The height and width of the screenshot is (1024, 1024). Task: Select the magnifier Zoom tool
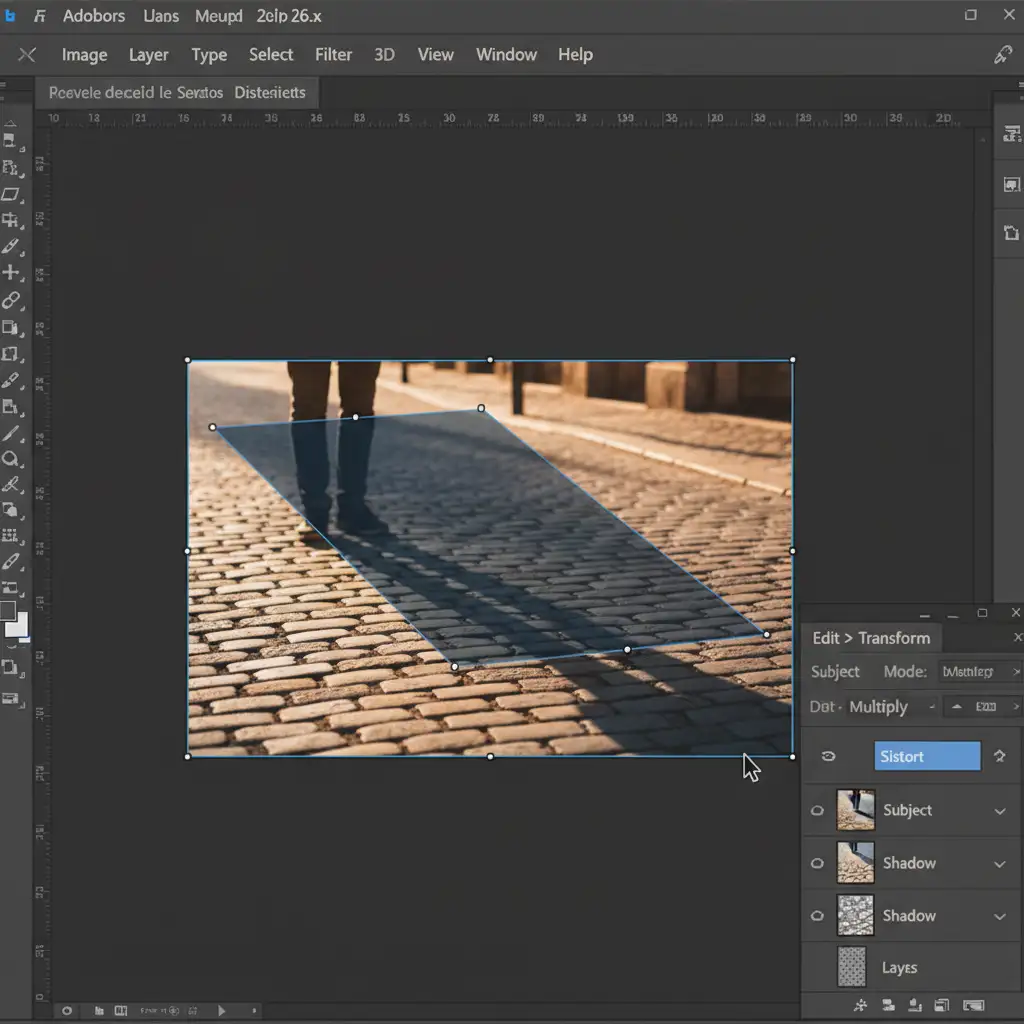click(11, 459)
